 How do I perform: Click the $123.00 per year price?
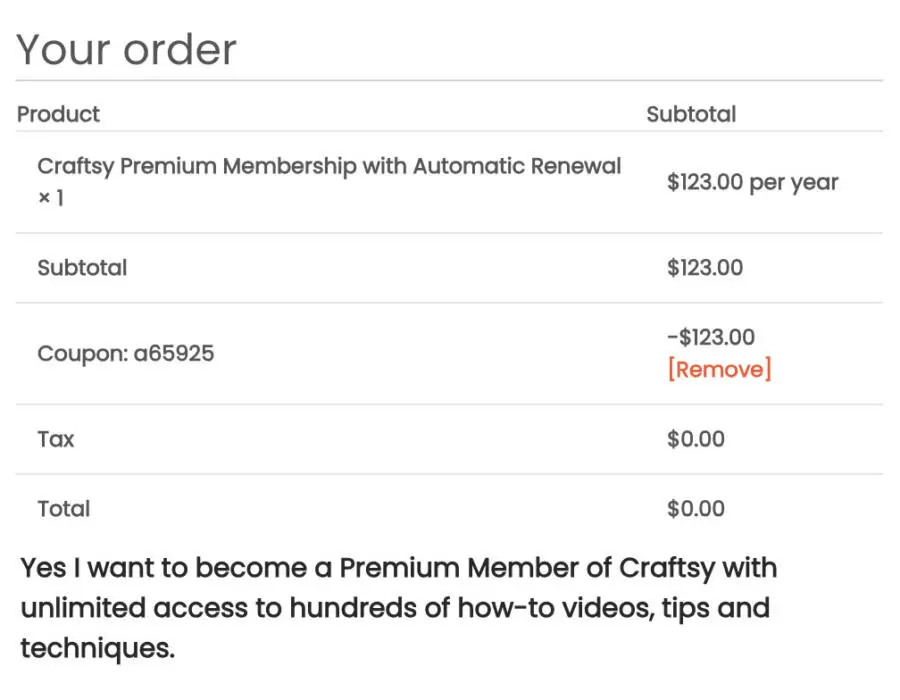tap(752, 182)
